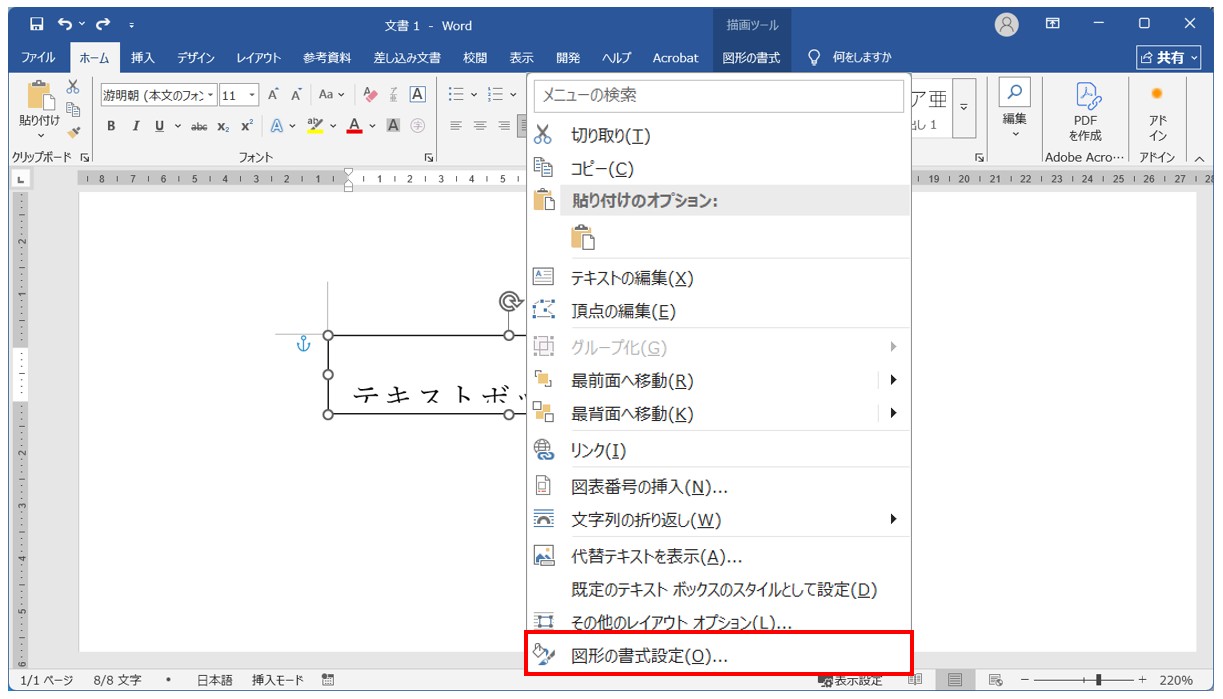The width and height of the screenshot is (1223, 699).
Task: Click the Text Effects outlined A icon
Action: tap(277, 126)
